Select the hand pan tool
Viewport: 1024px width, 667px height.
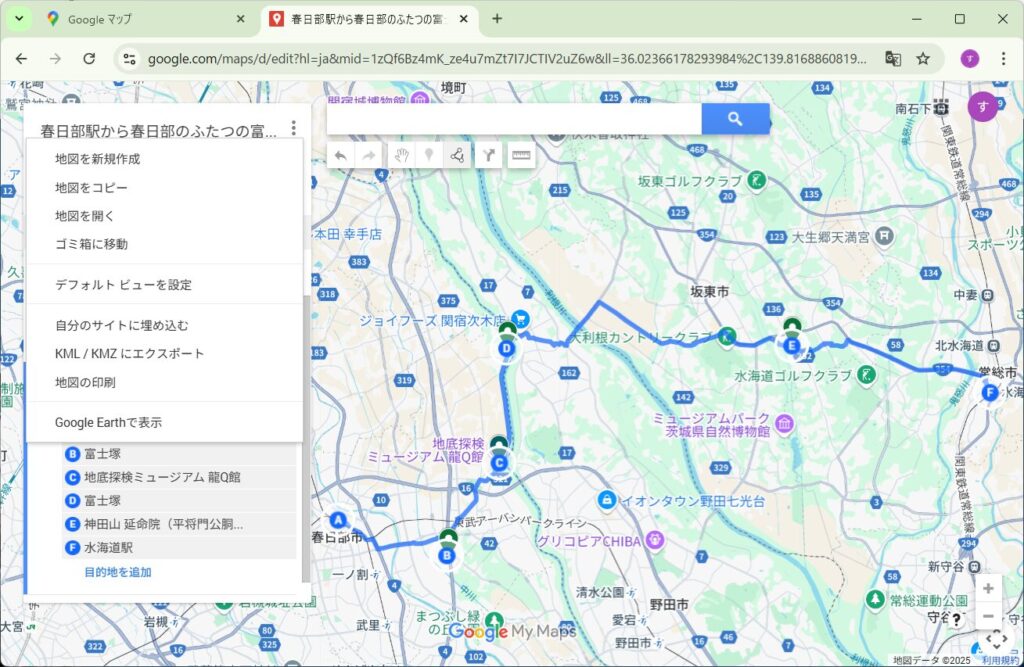pyautogui.click(x=401, y=155)
